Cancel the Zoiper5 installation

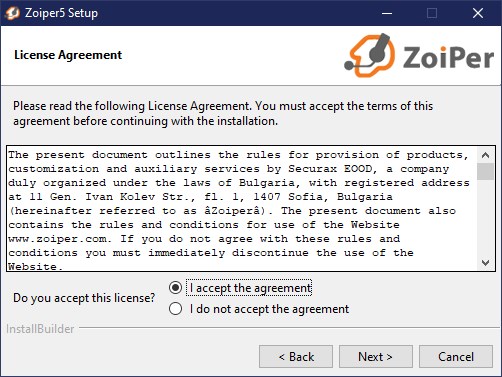456,357
